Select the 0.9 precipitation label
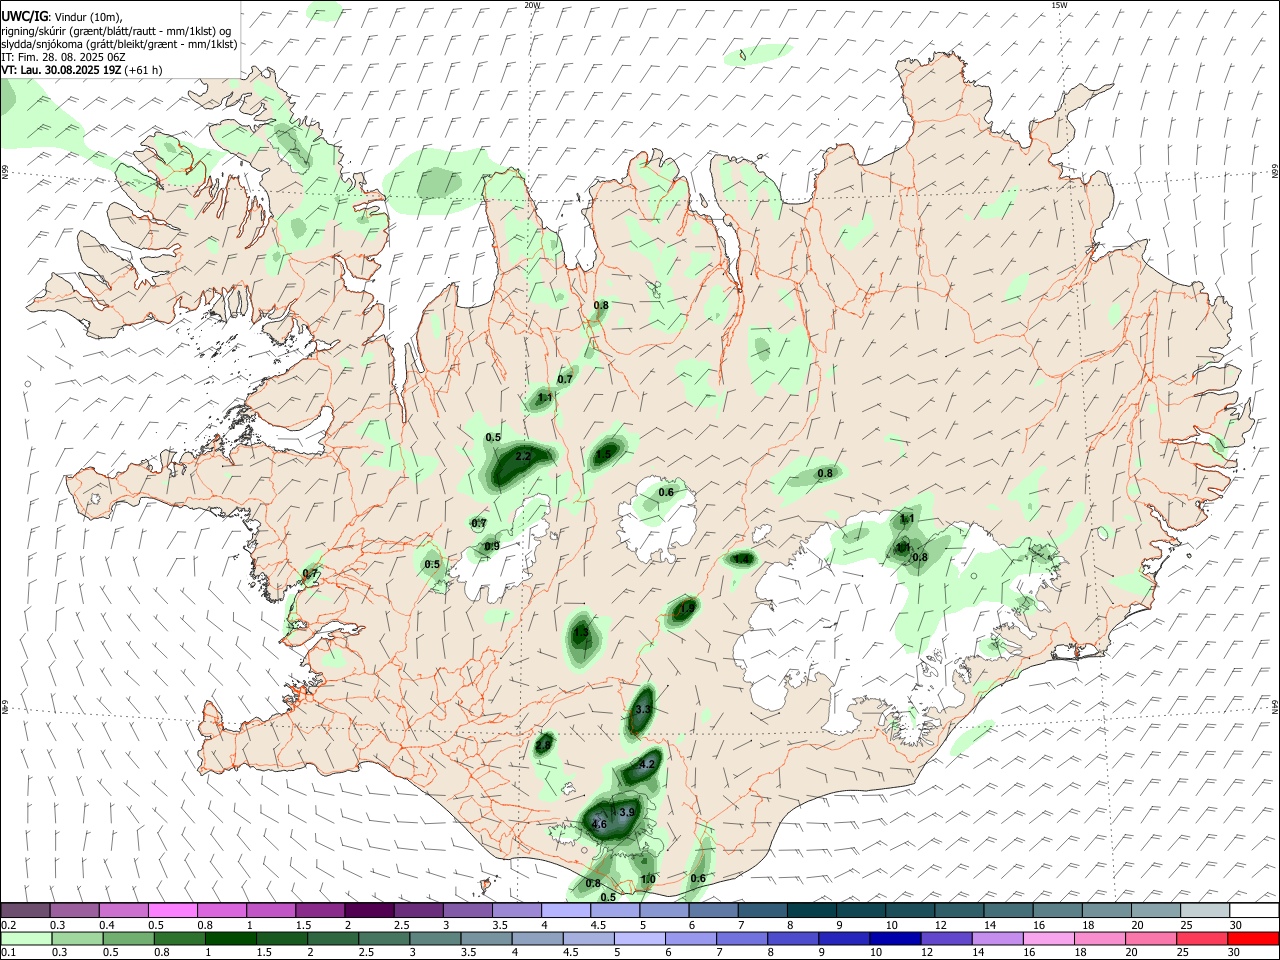 [492, 546]
